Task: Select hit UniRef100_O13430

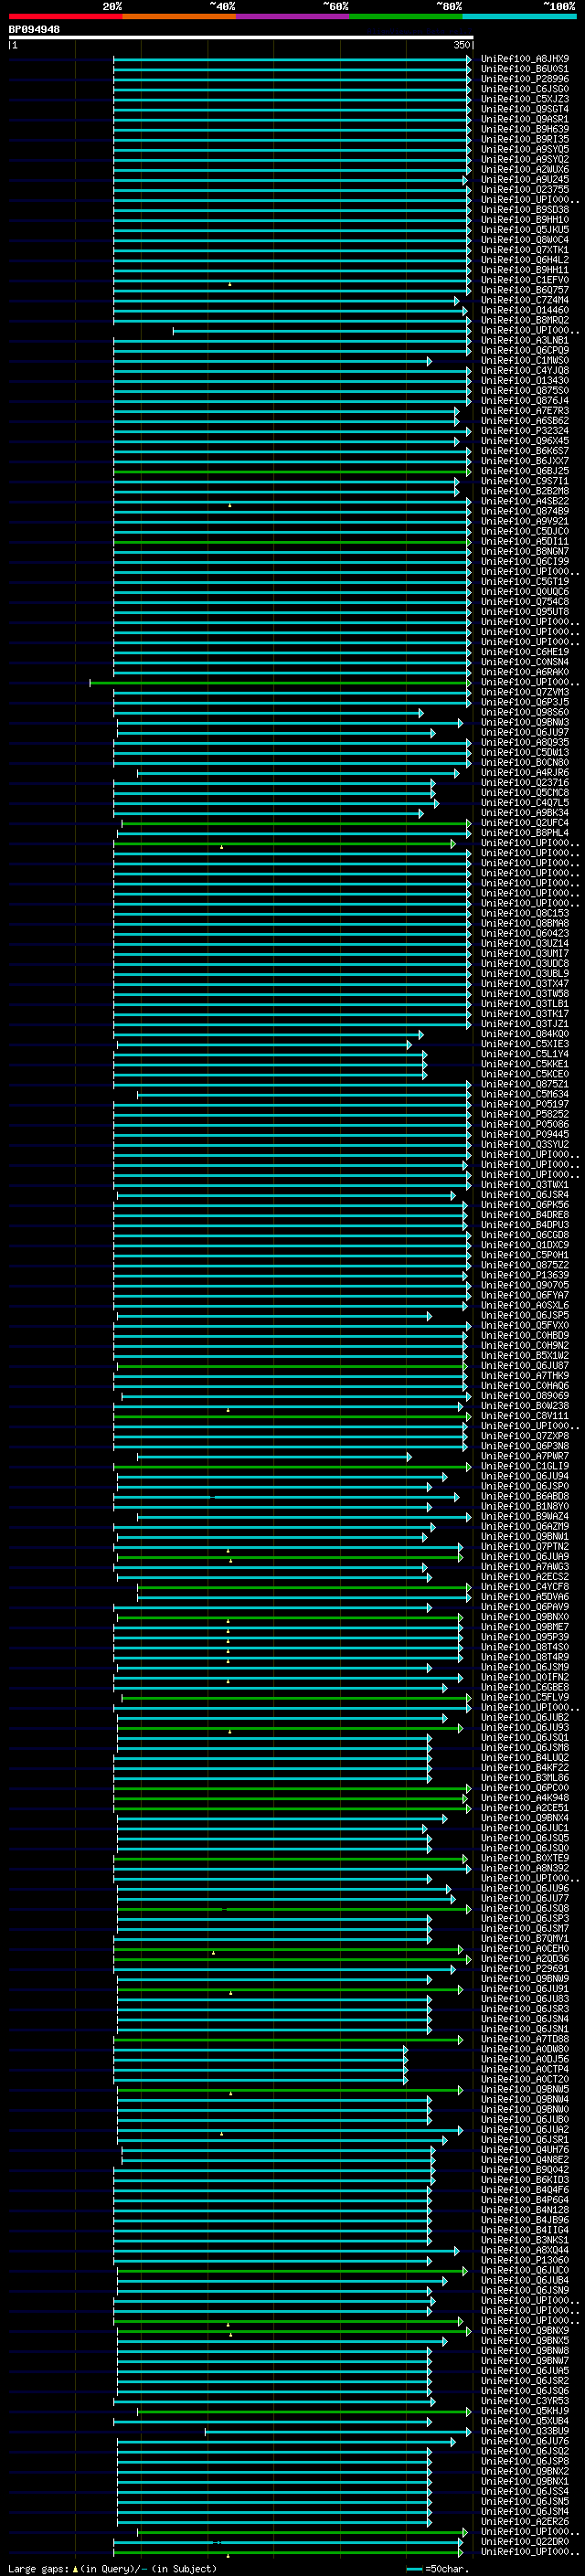Action: (x=525, y=381)
